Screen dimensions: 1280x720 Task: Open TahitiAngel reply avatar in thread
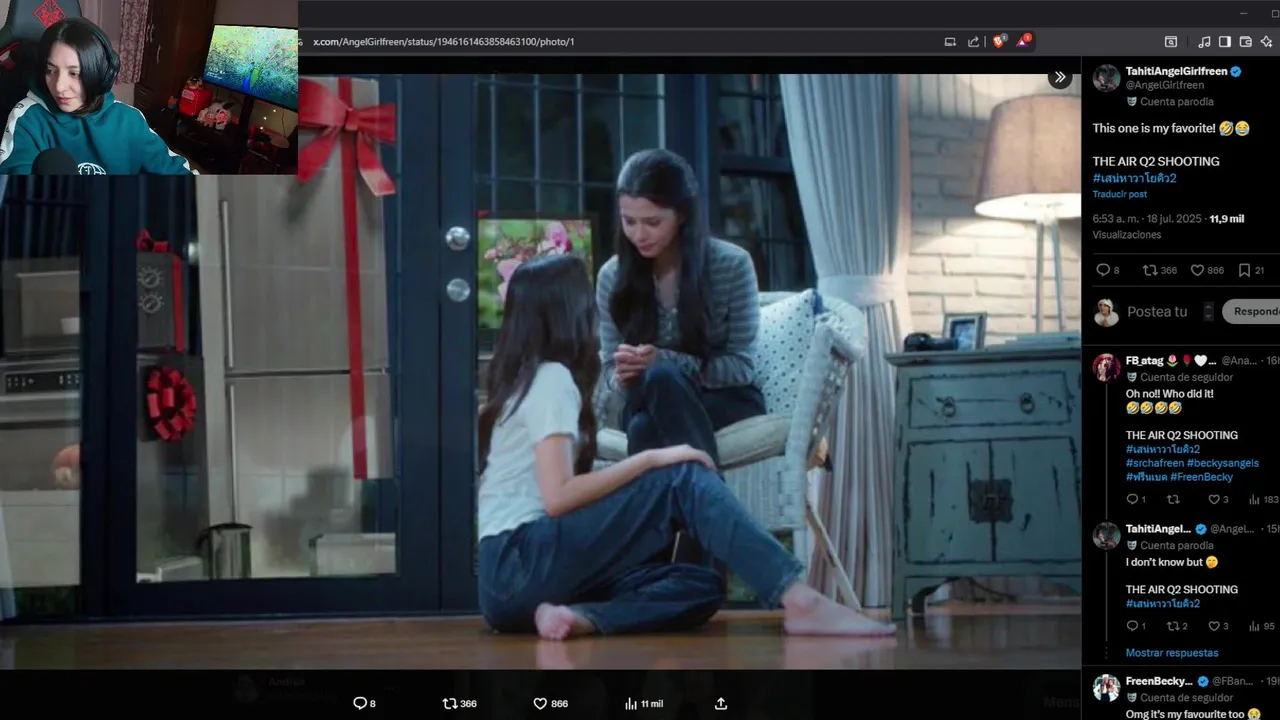pos(1106,536)
